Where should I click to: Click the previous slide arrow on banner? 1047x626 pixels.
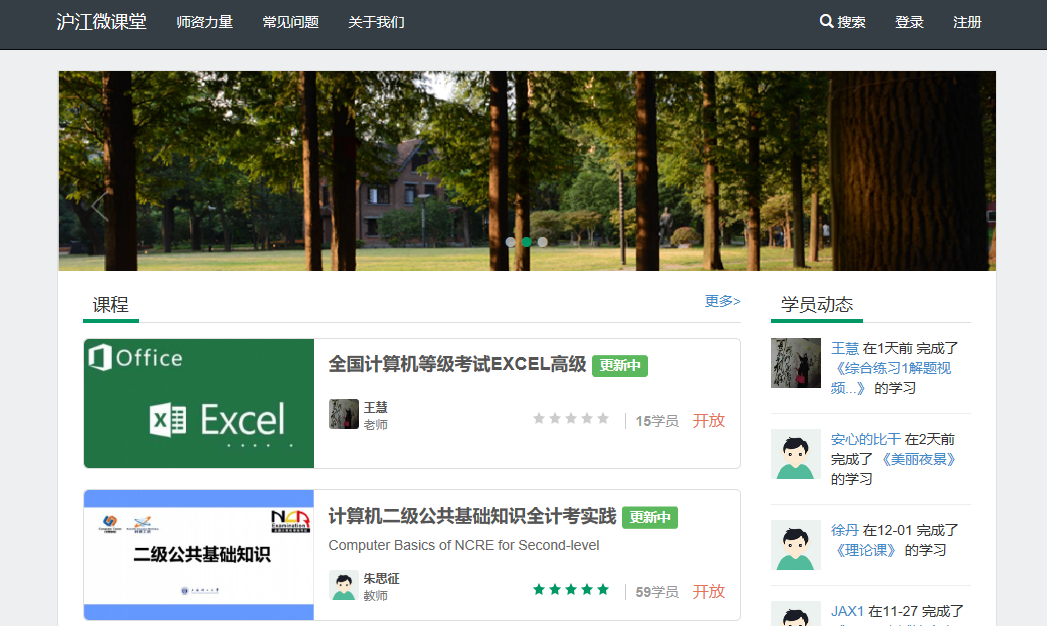(x=99, y=207)
